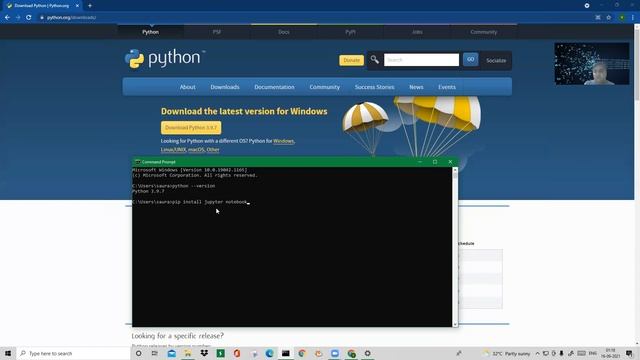Open the Community item in main menu
The width and height of the screenshot is (640, 360).
(x=324, y=87)
